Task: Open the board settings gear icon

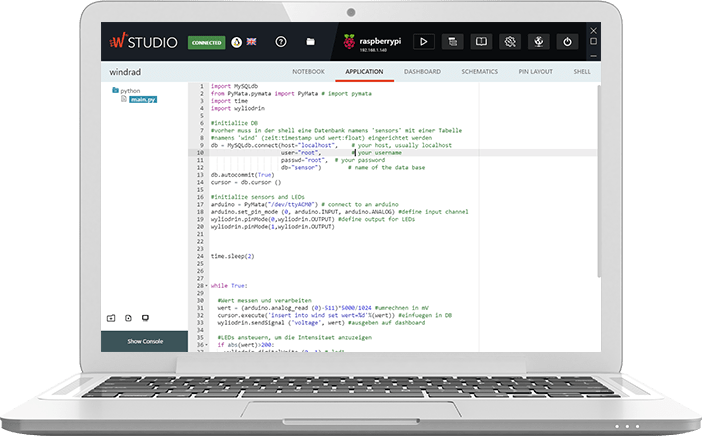Action: pos(510,42)
